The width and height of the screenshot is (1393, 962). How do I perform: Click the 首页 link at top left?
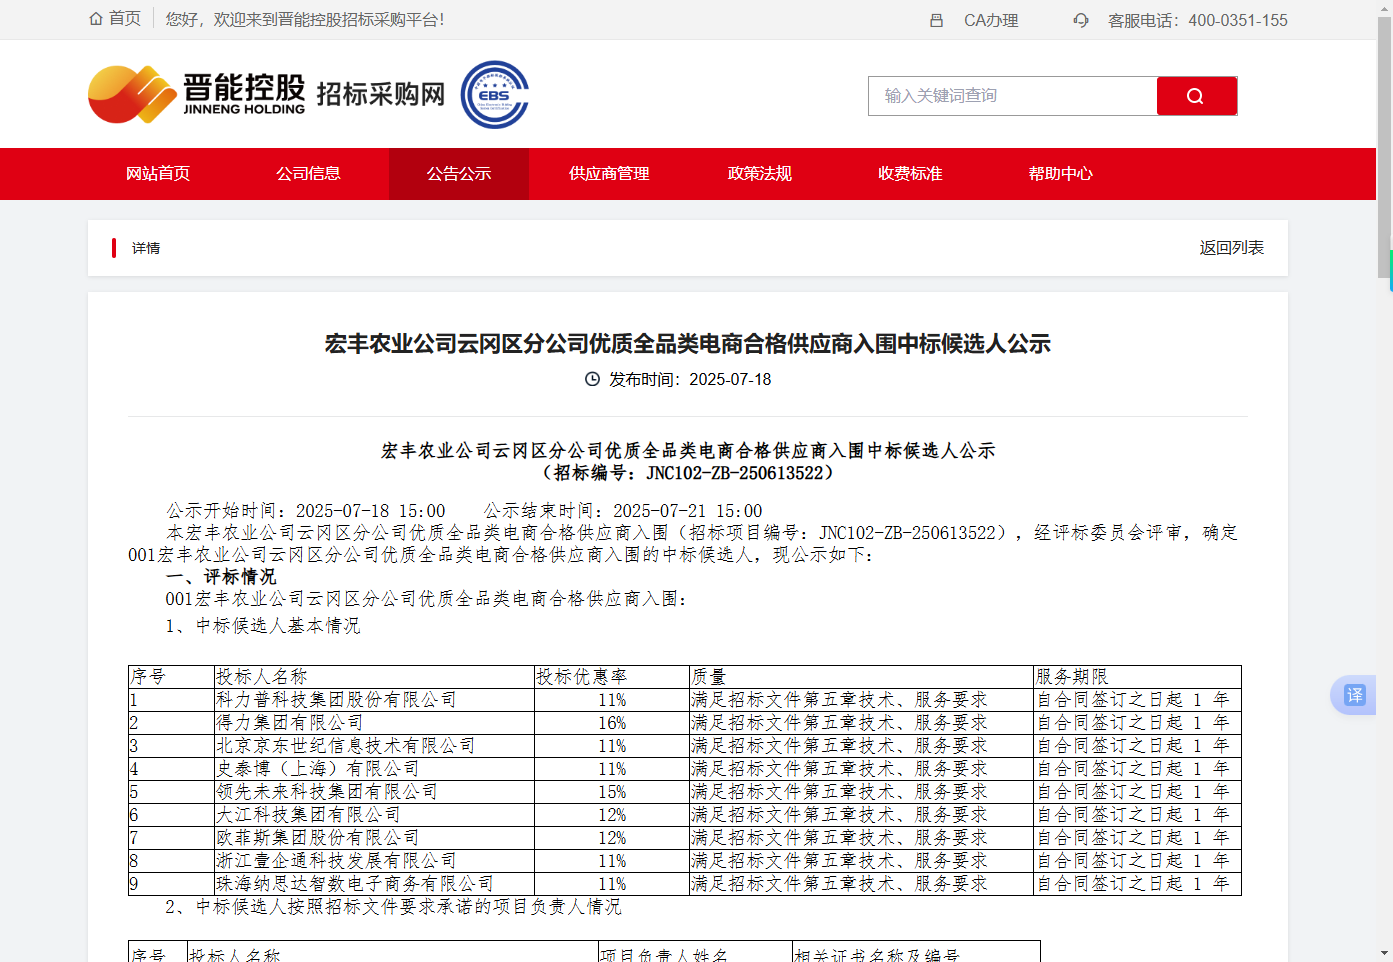point(125,19)
